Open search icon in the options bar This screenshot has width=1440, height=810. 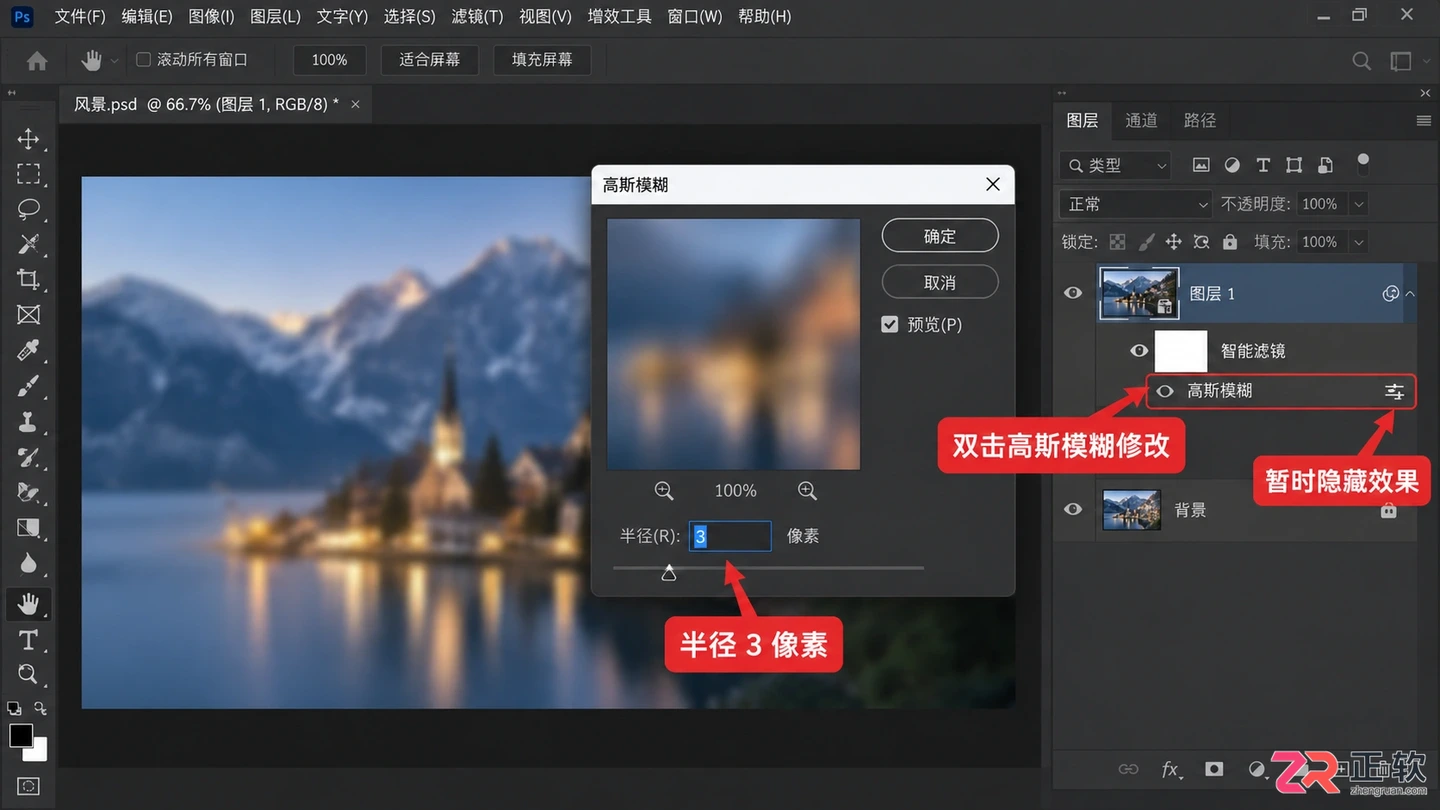1361,61
